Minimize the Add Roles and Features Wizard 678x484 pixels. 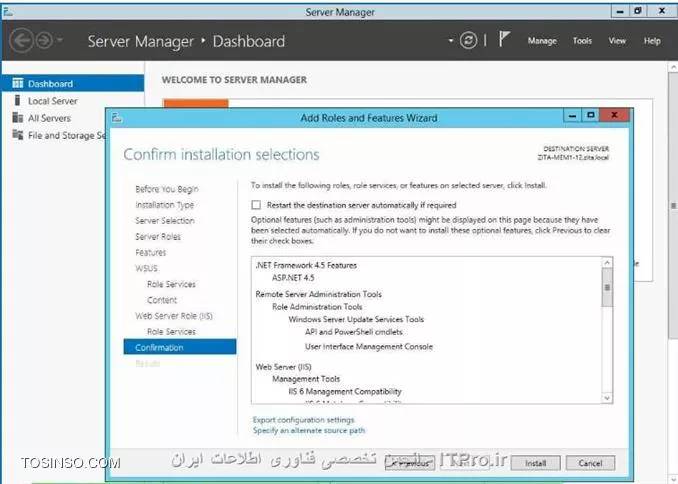coord(572,115)
